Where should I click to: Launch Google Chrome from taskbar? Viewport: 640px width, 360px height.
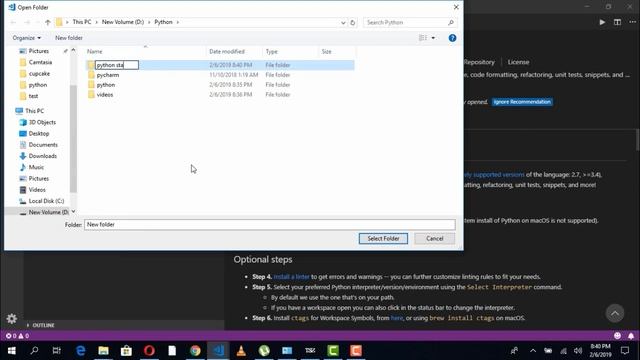pos(195,351)
